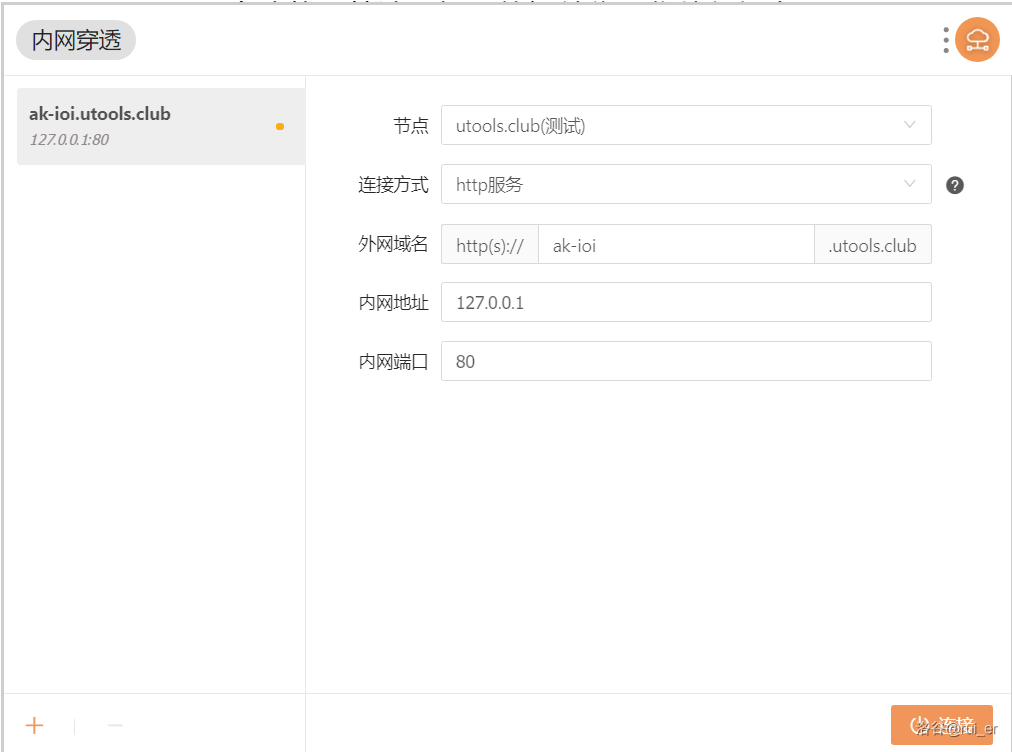Screen dimensions: 1012x752
Task: Click the 内网穿透 title tag
Action: pos(76,41)
